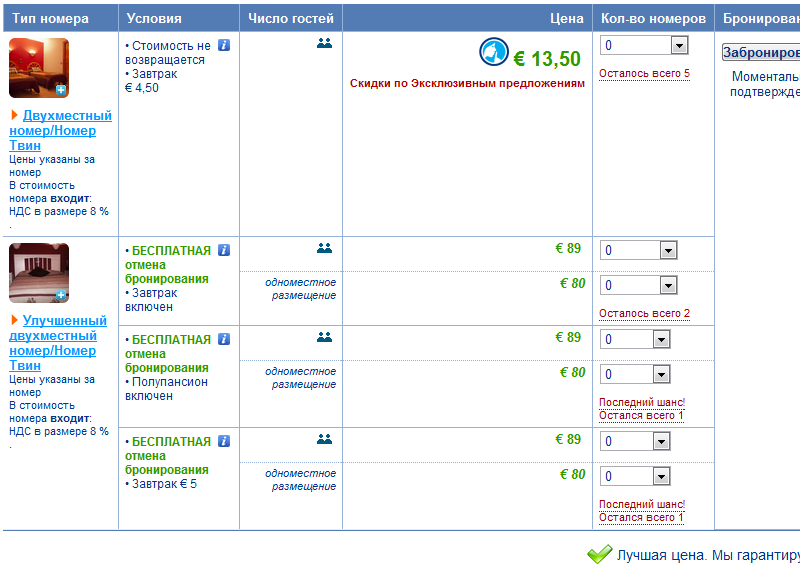Click the improved twin room photo thumbnail
This screenshot has height=573, width=800.
click(x=38, y=271)
